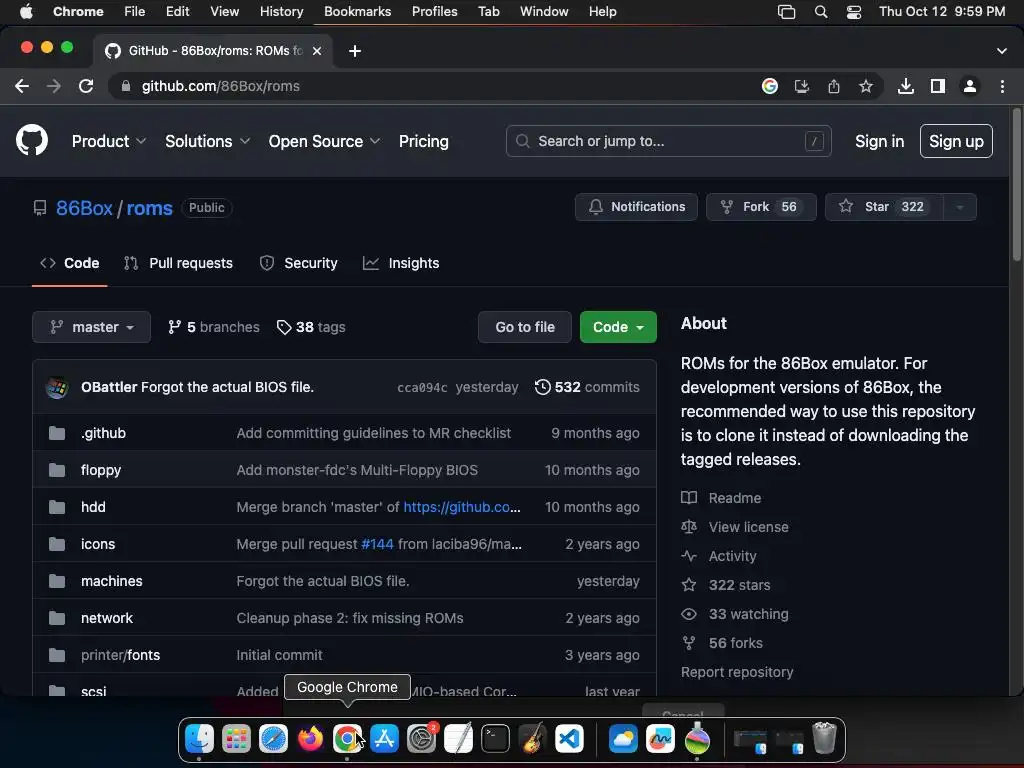The image size is (1024, 768).
Task: Open Control Center in menu bar
Action: point(854,12)
